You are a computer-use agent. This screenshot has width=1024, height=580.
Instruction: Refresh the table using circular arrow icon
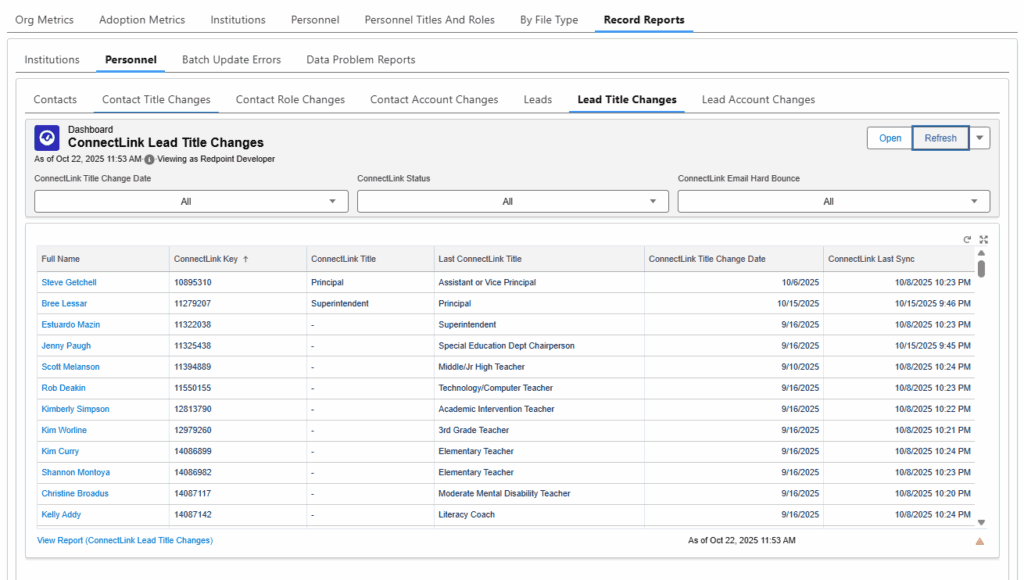pos(965,239)
